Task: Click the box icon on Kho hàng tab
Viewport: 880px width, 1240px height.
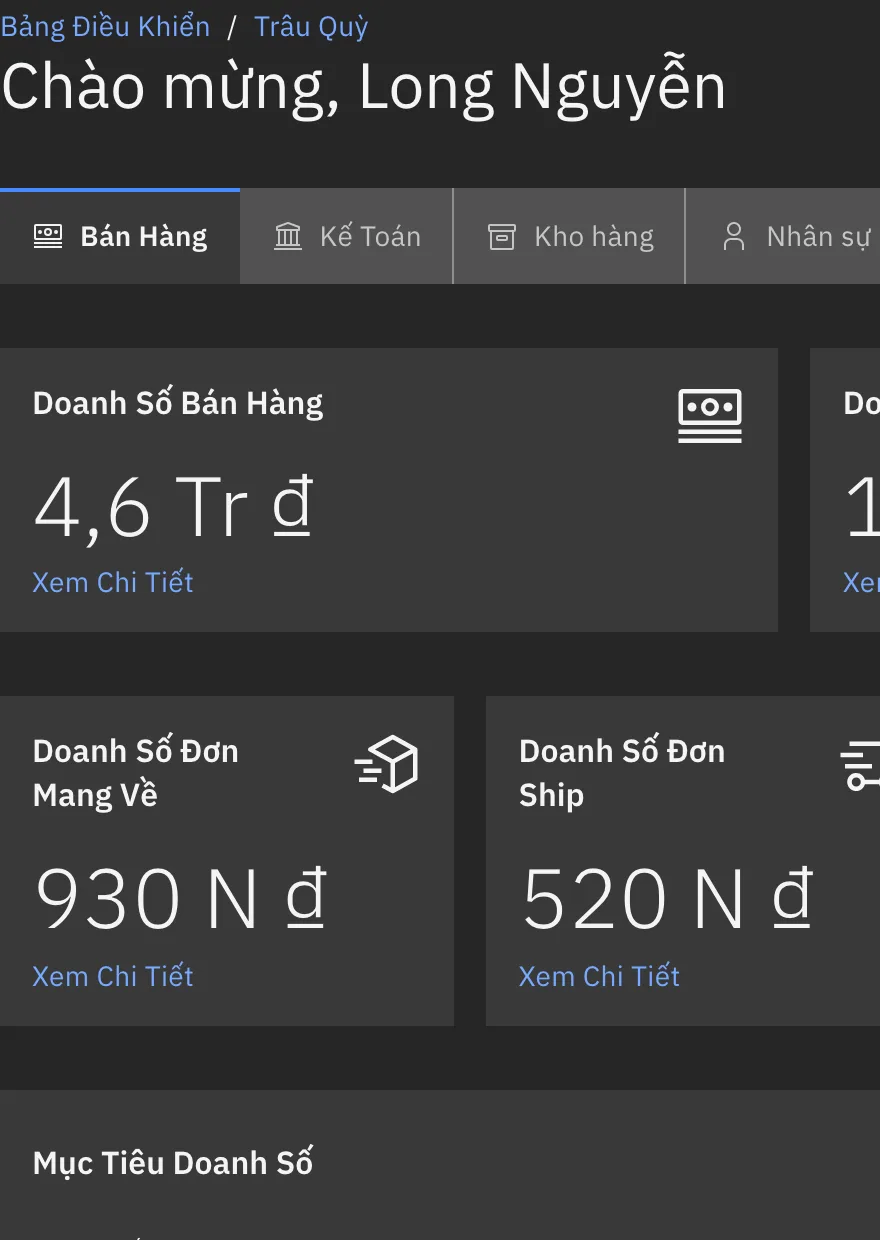Action: 501,236
